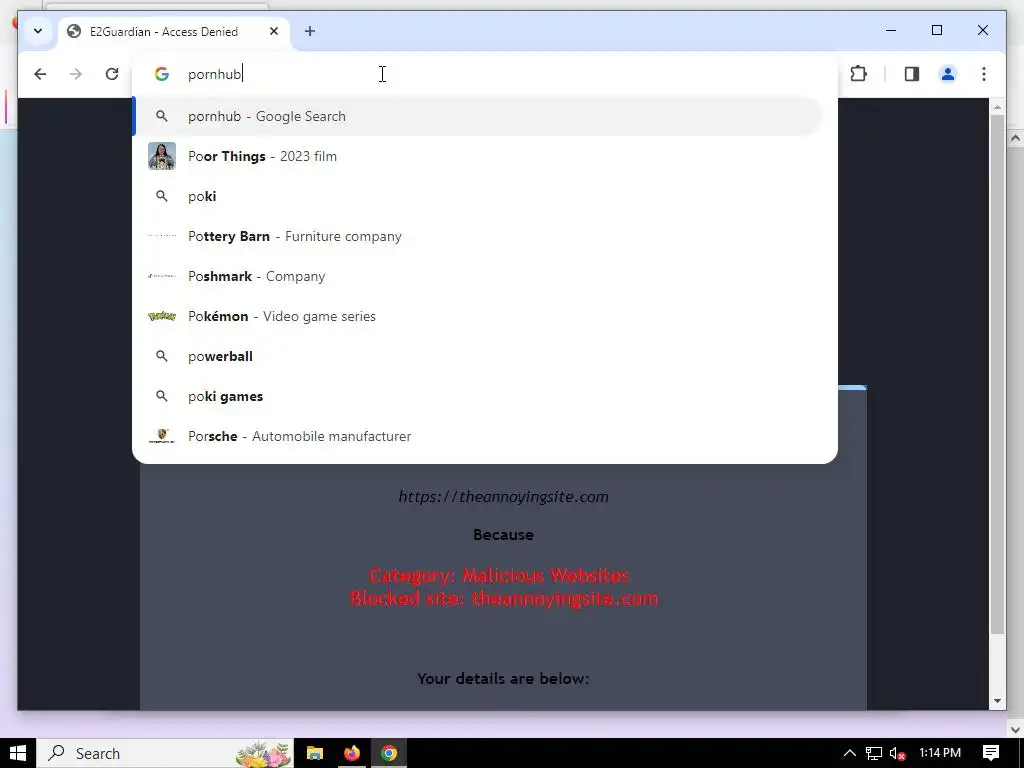Click the taskbar Search box
This screenshot has height=768, width=1024.
click(x=165, y=753)
